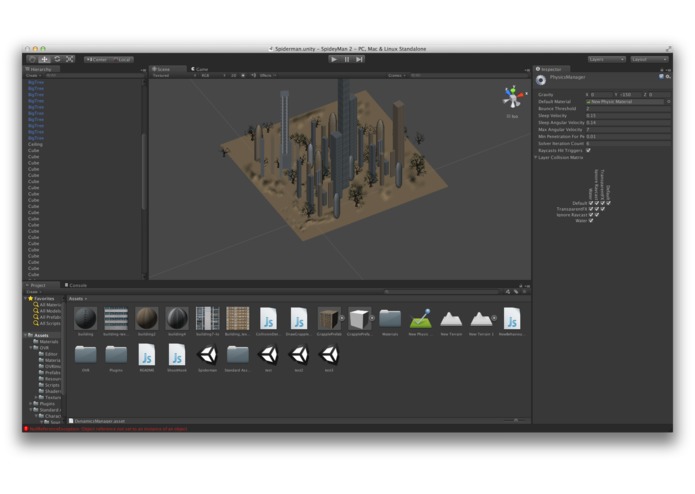Toggle Ignore Raycast row Ignore Raycast checkbox
Viewport: 695px width, 494px height.
pyautogui.click(x=597, y=214)
